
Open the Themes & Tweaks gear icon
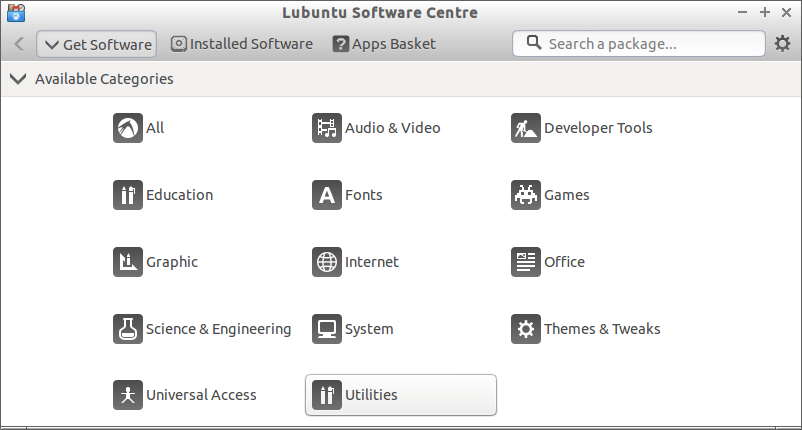(526, 329)
